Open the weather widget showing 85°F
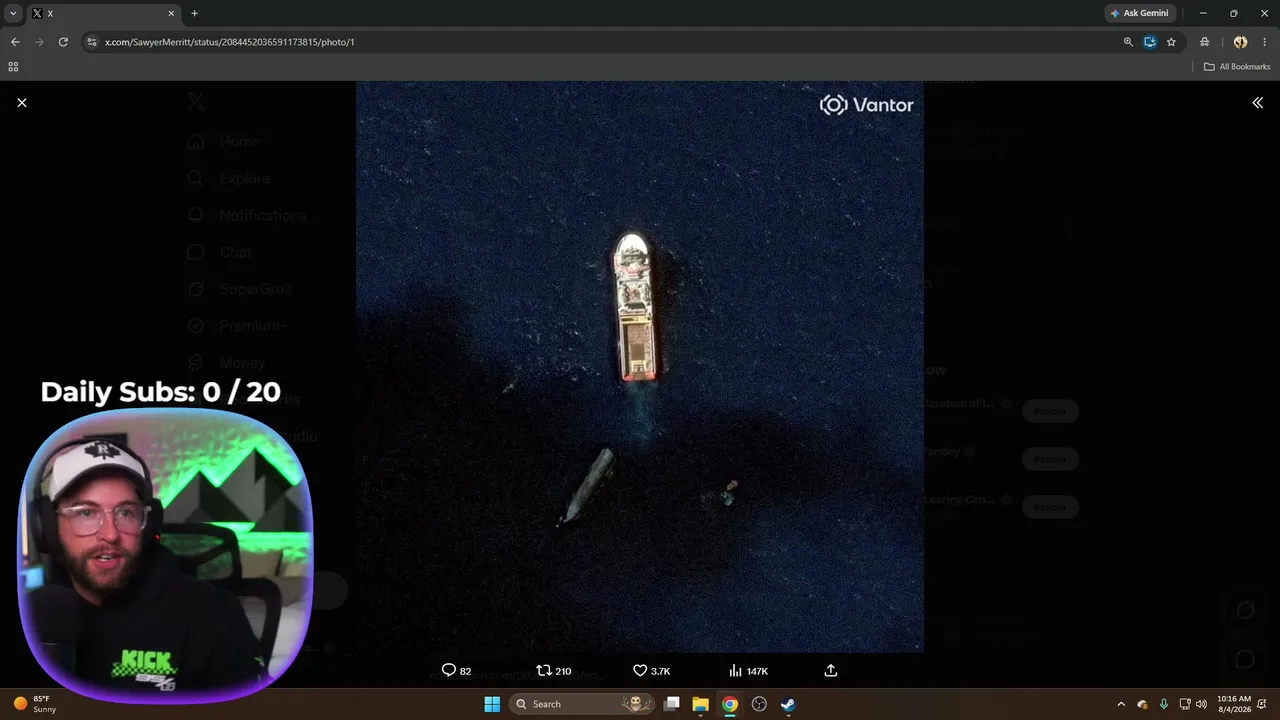Screen dimensions: 1280x720 [x=36, y=704]
